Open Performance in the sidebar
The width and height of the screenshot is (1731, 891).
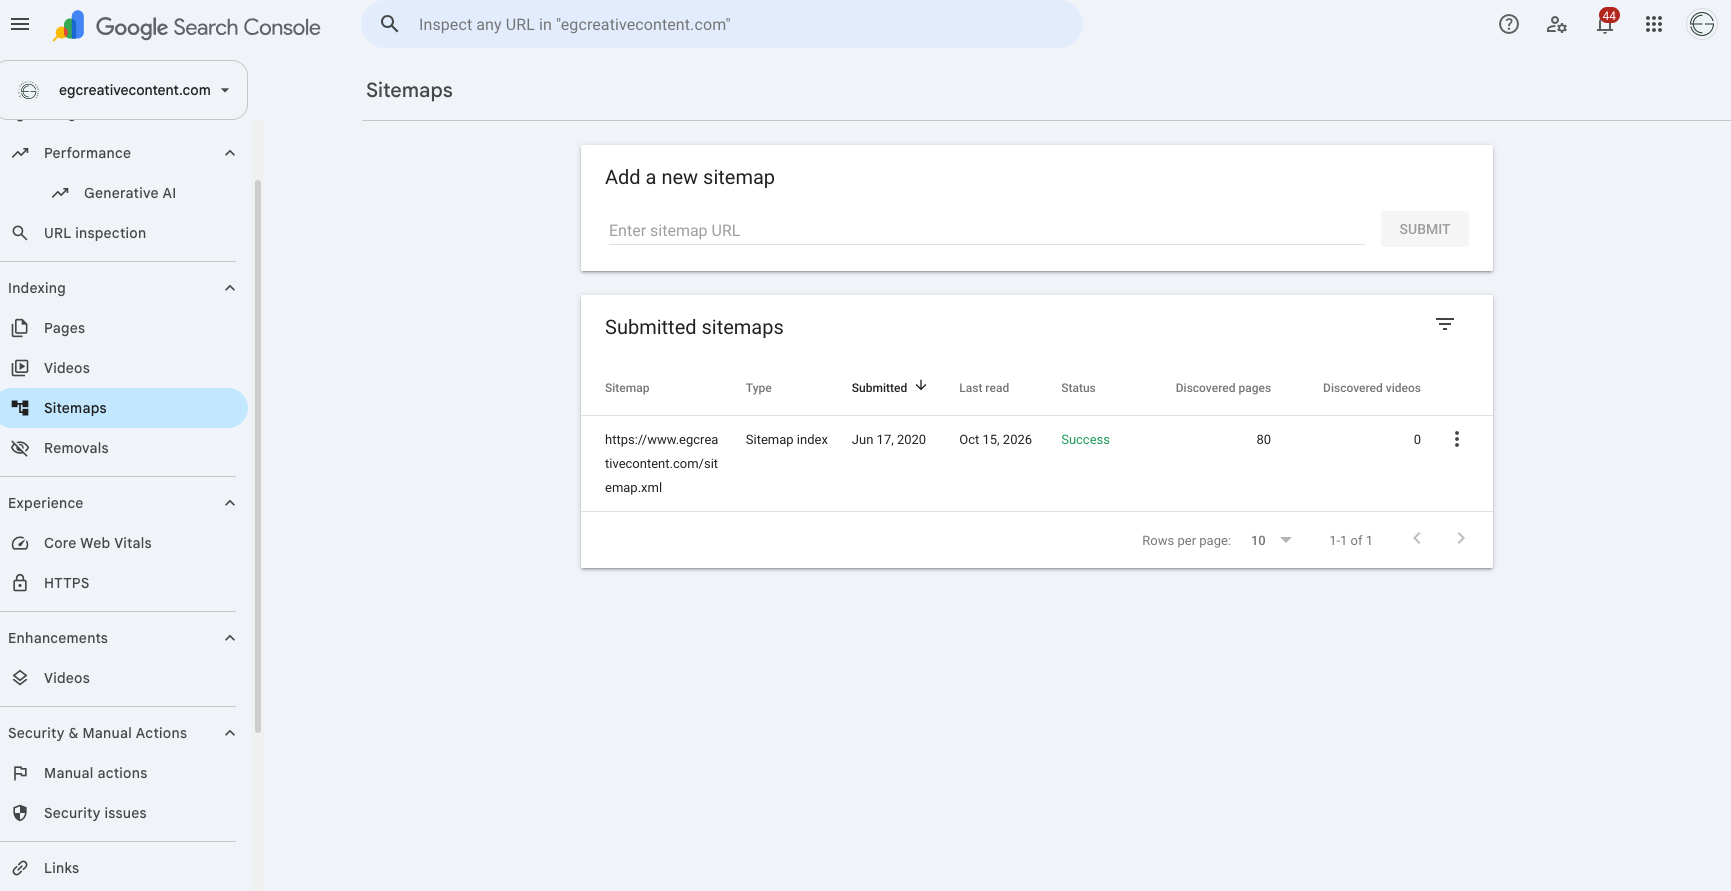click(87, 153)
